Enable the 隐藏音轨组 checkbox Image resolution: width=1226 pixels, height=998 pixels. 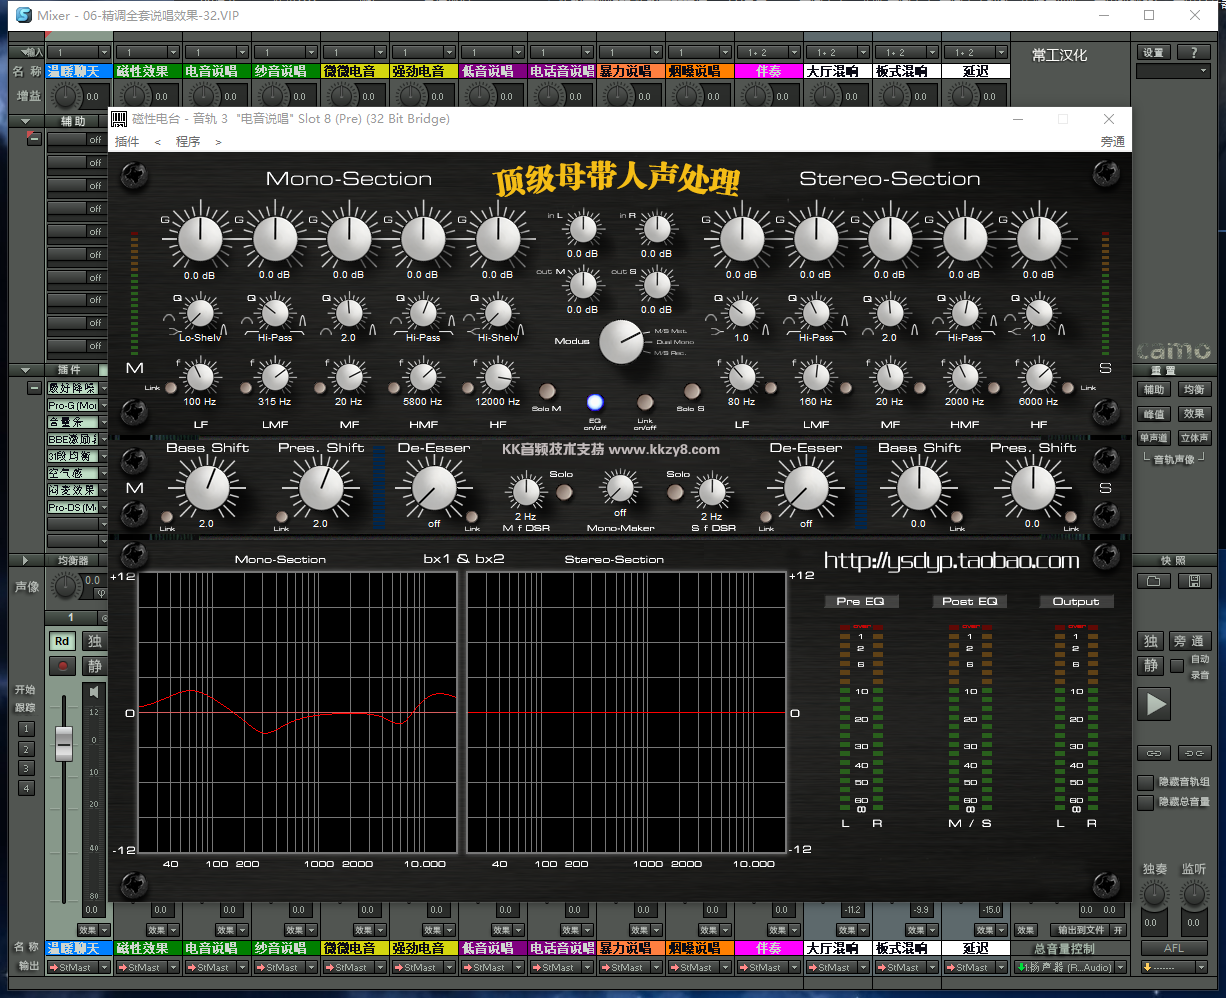point(1146,782)
